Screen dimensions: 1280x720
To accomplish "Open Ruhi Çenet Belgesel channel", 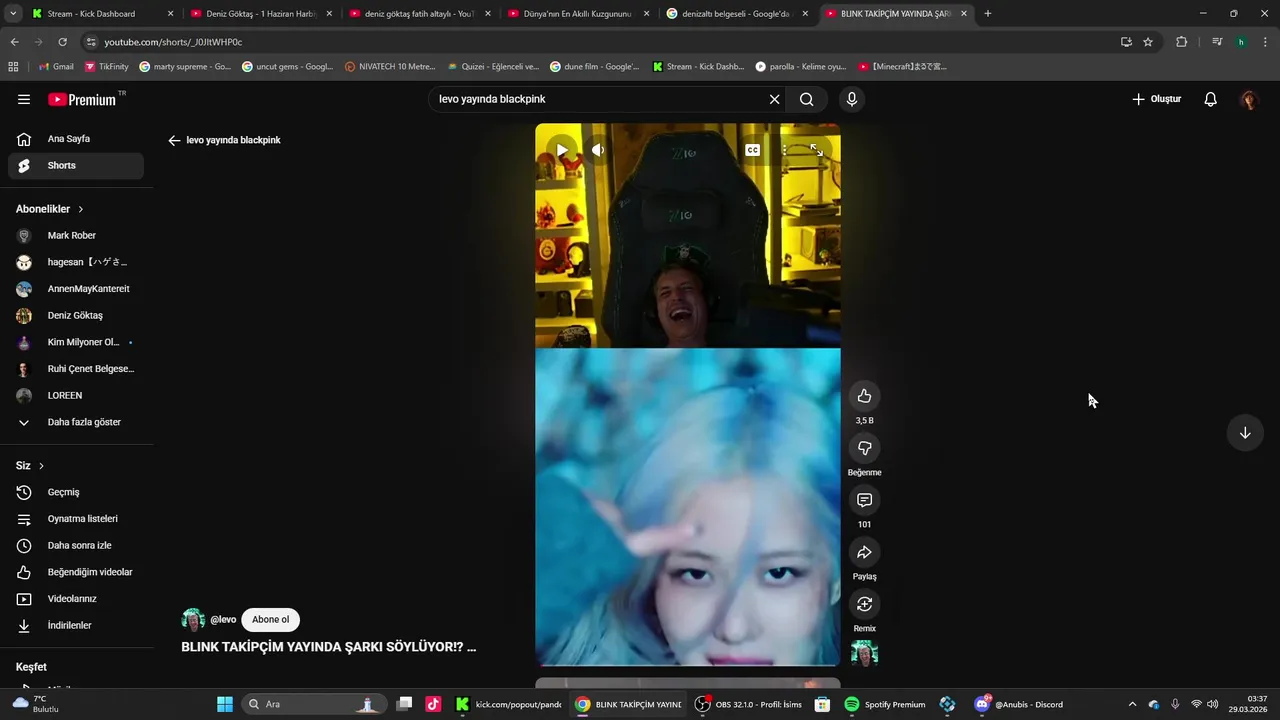I will pos(76,369).
